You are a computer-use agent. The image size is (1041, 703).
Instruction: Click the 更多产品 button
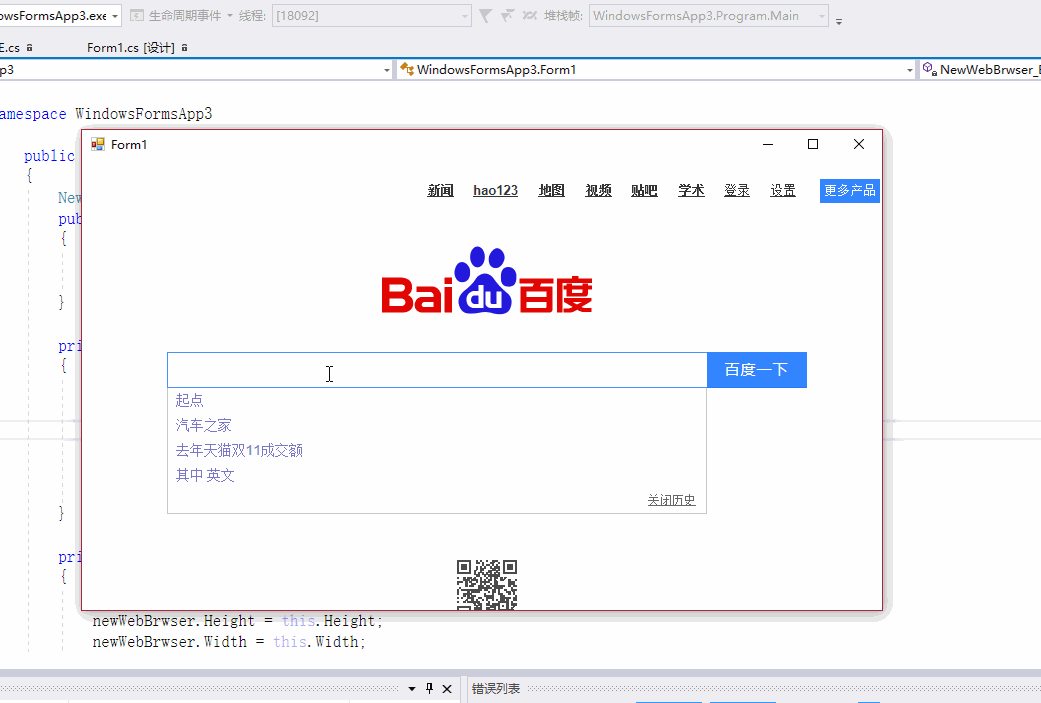pos(850,191)
